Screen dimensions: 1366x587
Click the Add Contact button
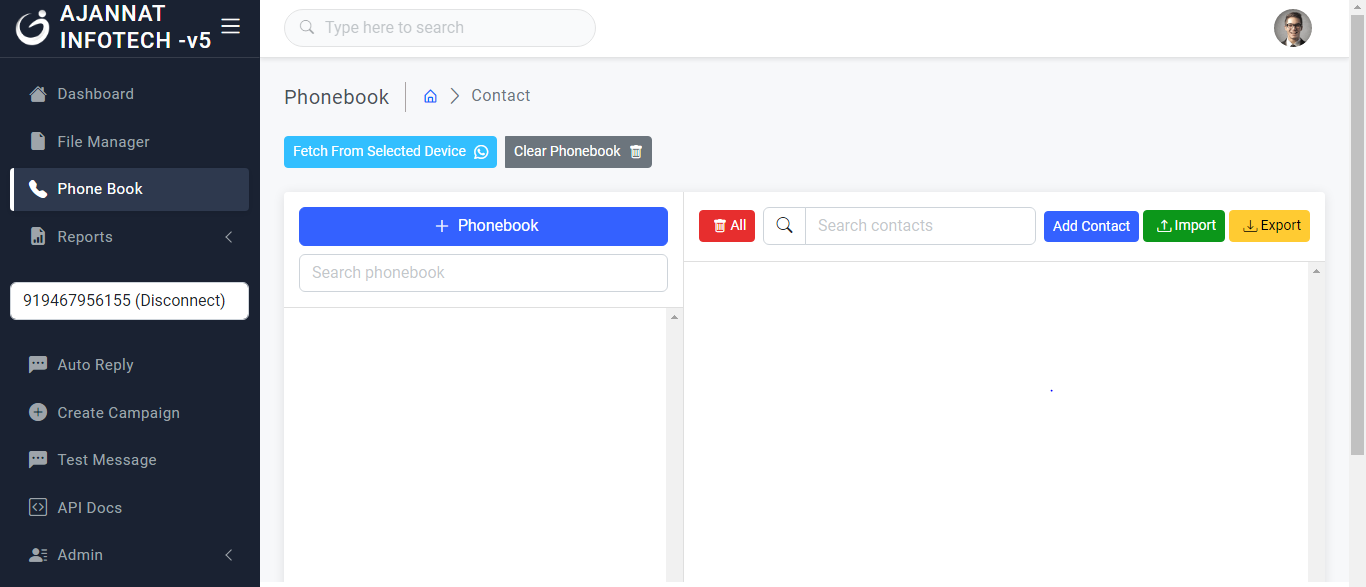coord(1091,226)
